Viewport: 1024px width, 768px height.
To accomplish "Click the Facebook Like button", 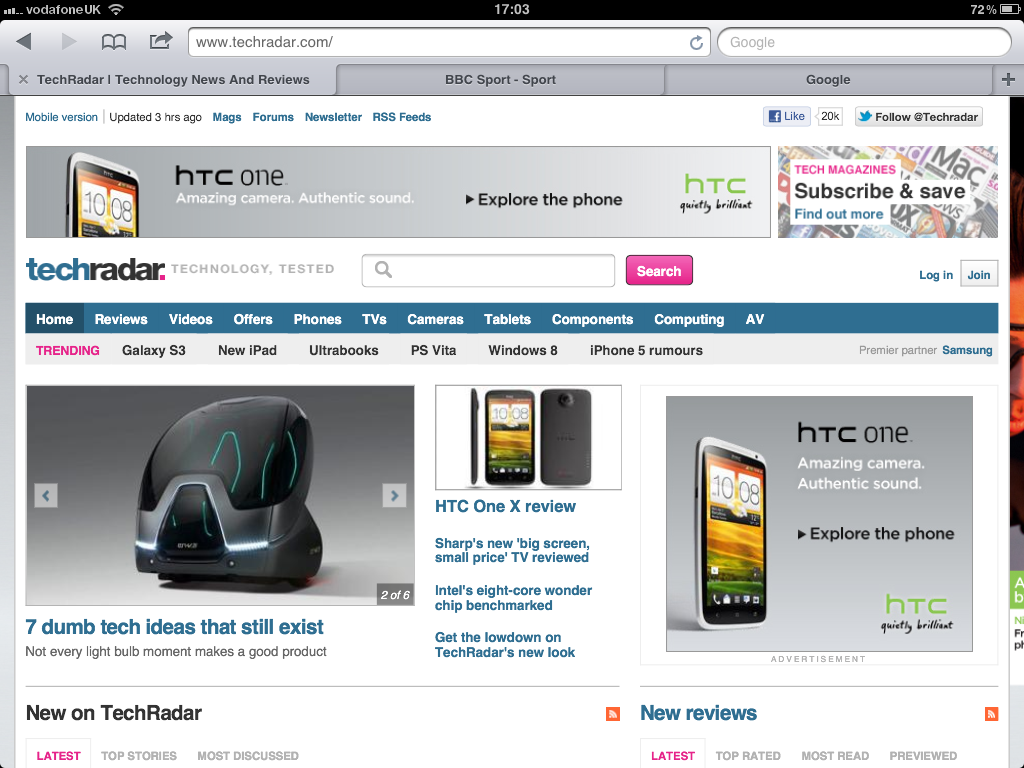I will (786, 116).
